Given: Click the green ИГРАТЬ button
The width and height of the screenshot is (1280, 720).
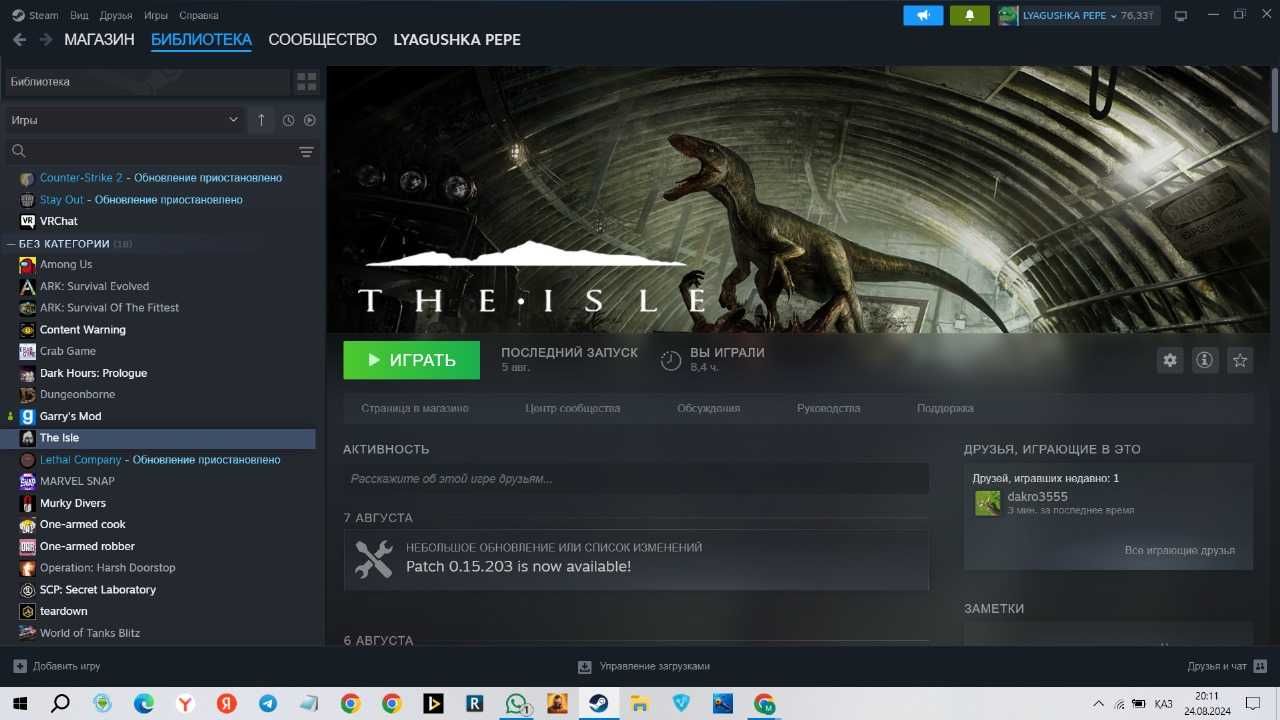Looking at the screenshot, I should [x=411, y=360].
